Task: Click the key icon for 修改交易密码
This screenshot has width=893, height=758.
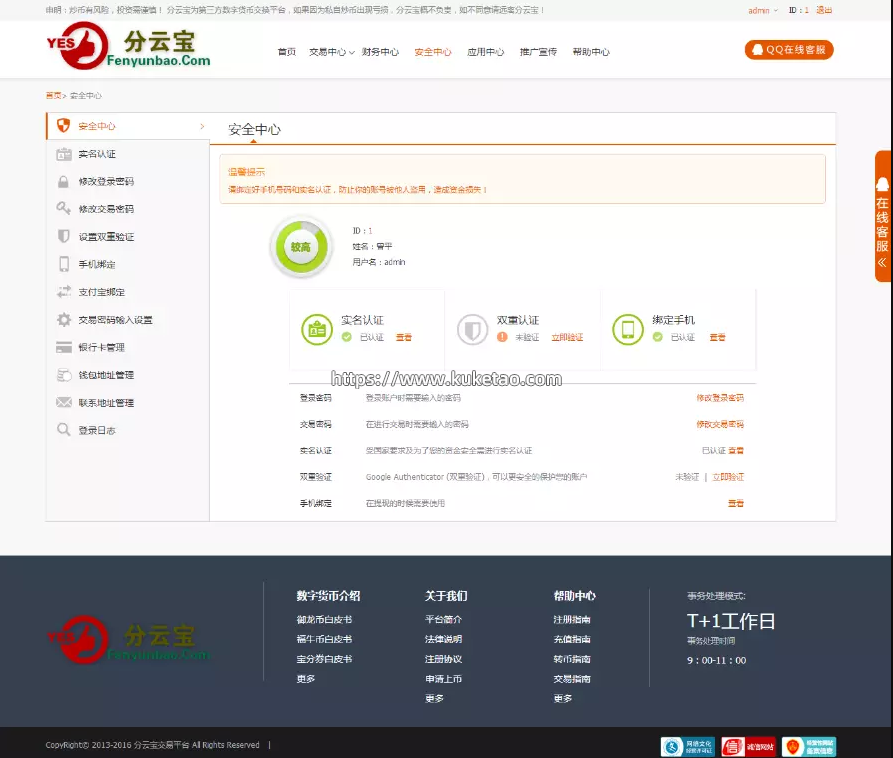Action: coord(64,209)
